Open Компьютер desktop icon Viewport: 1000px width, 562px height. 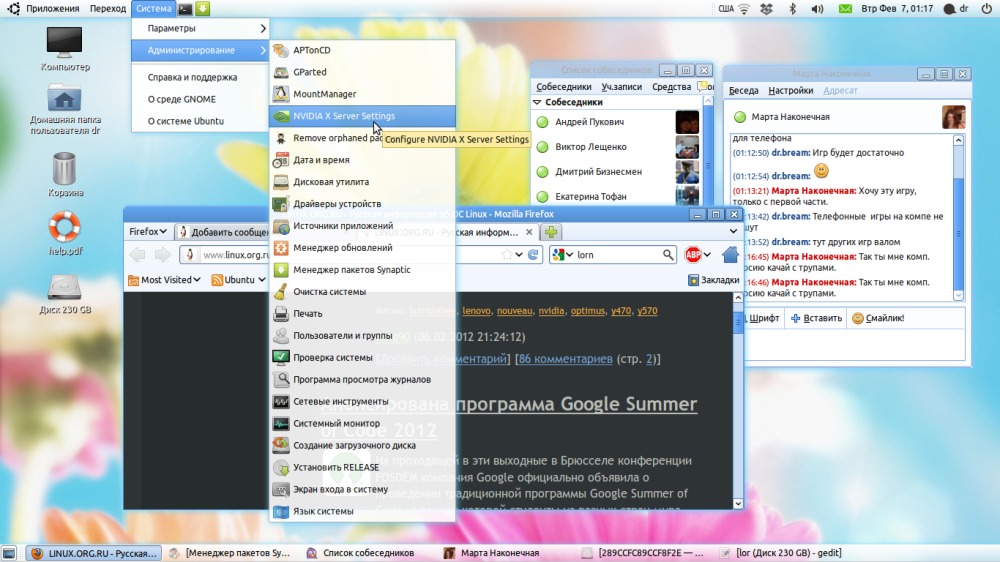tap(64, 50)
